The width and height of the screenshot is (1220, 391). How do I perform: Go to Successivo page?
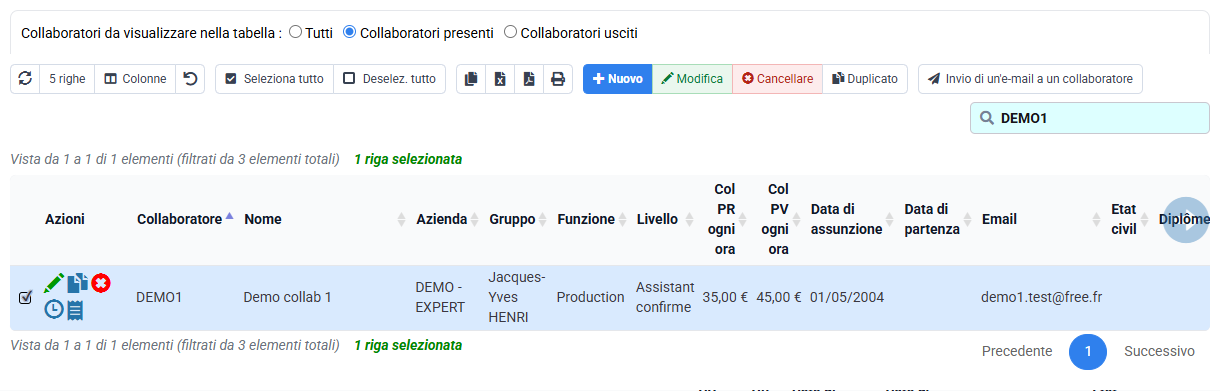1159,351
